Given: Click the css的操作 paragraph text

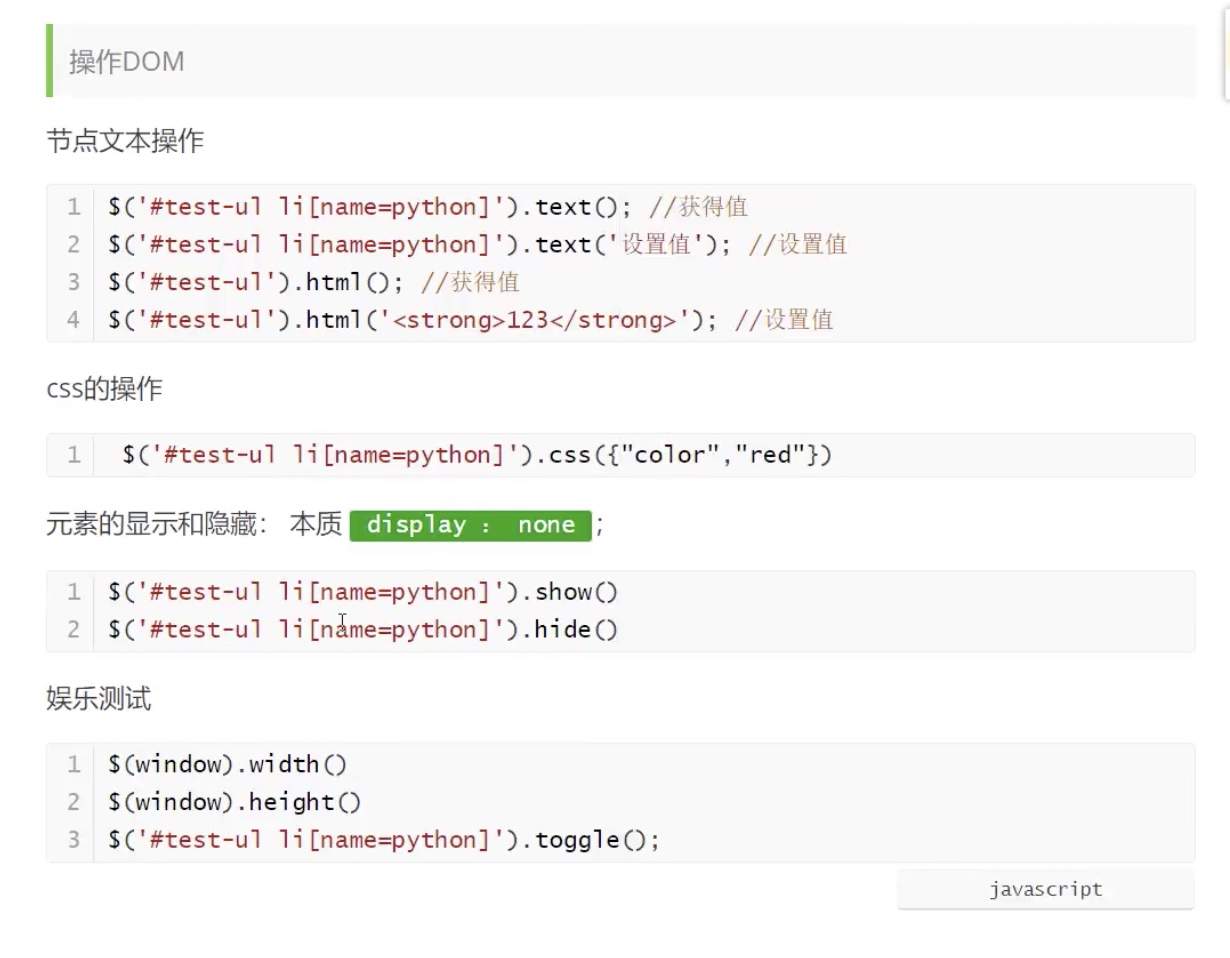Looking at the screenshot, I should [104, 389].
